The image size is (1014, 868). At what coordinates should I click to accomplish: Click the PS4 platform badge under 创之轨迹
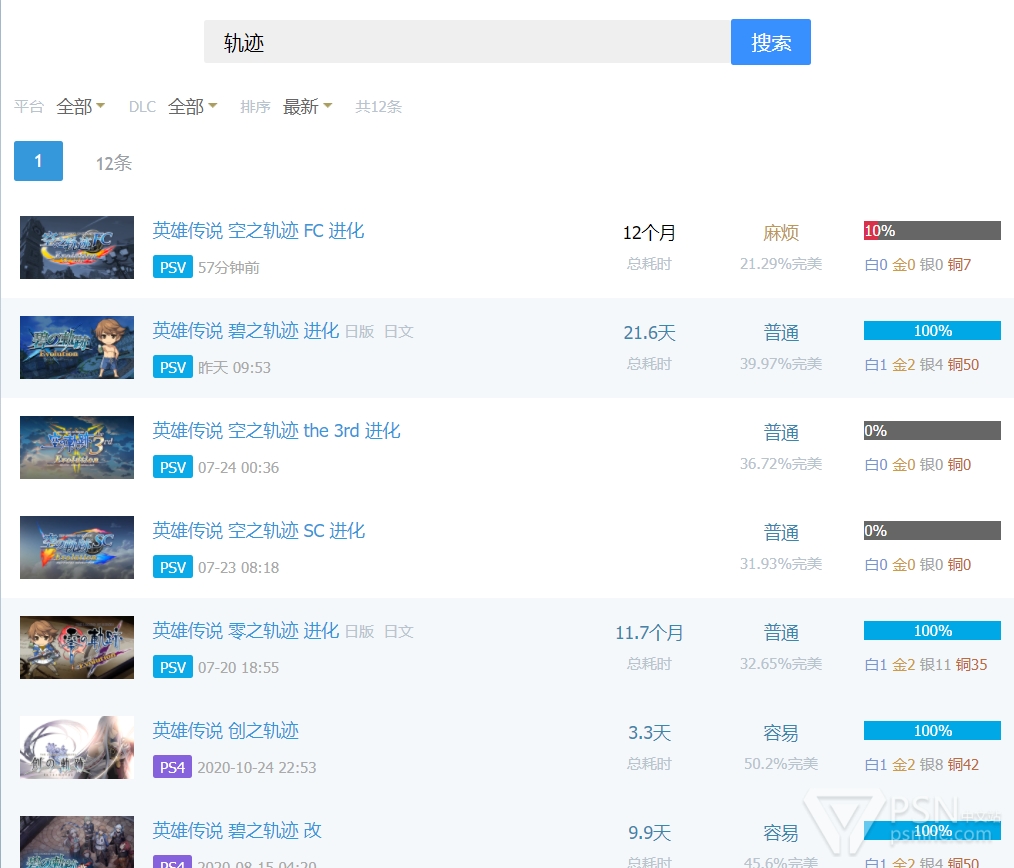tap(172, 767)
